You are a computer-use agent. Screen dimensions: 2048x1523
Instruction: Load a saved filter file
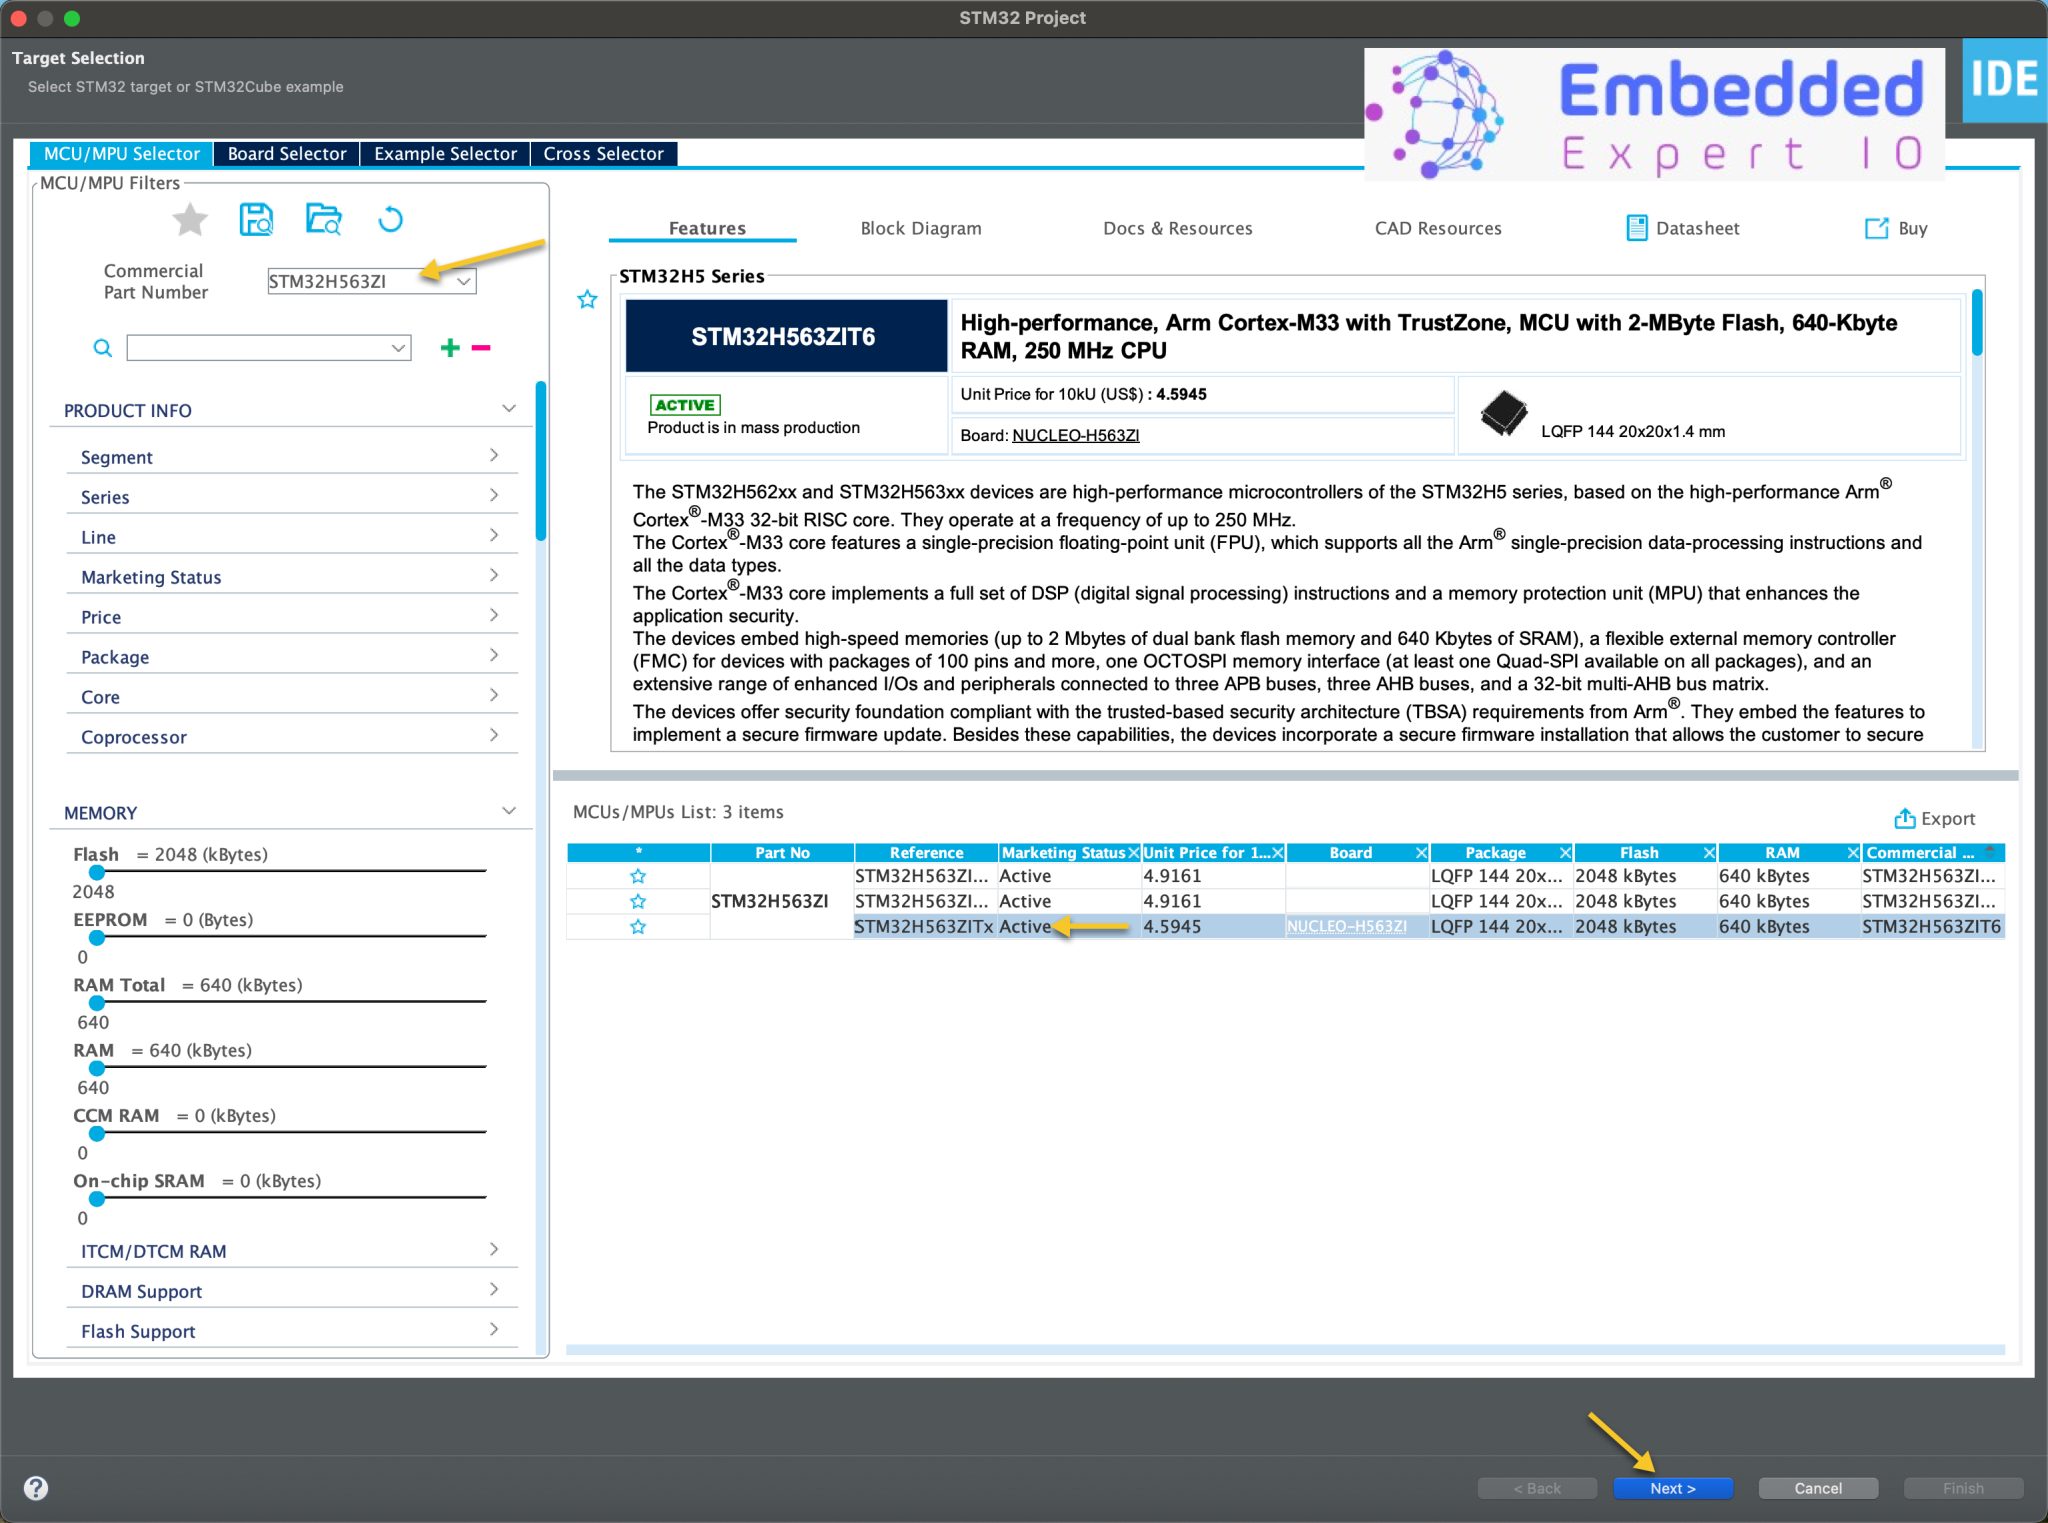[x=323, y=219]
